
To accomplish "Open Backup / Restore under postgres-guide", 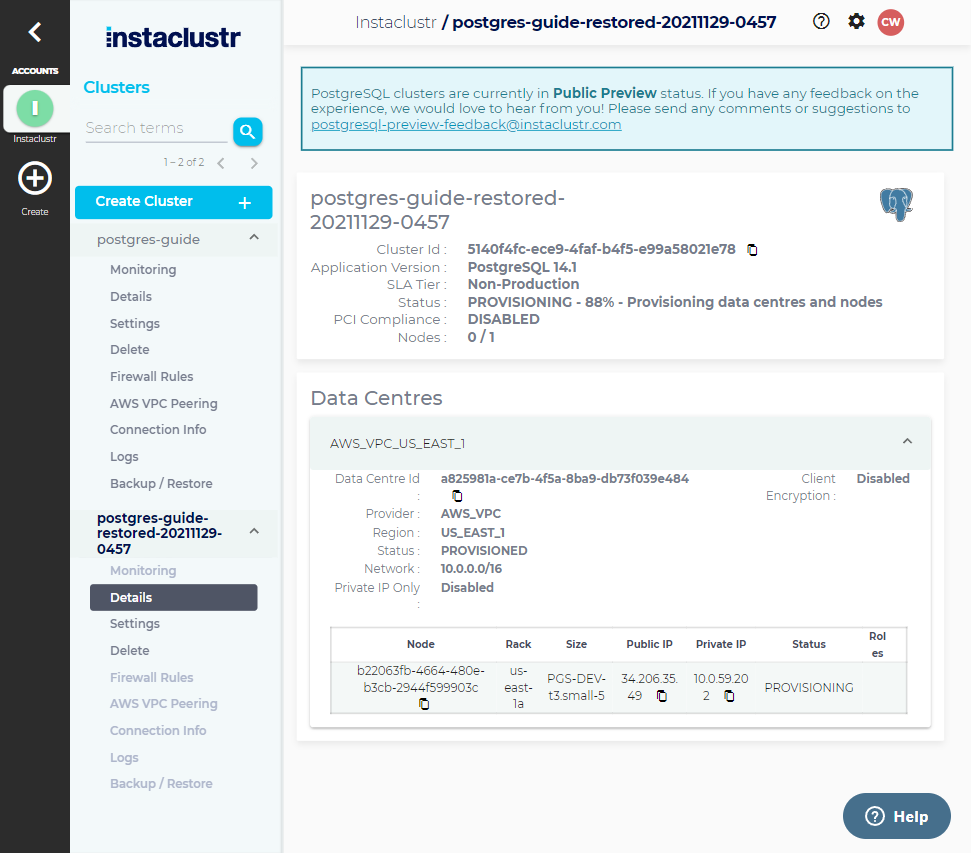I will (161, 483).
